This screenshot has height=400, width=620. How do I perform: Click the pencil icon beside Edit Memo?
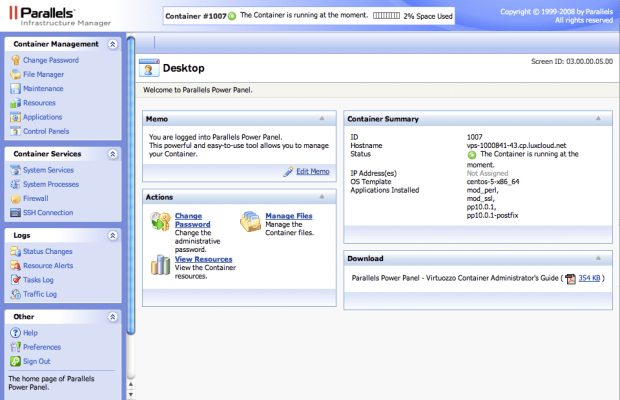[x=288, y=172]
